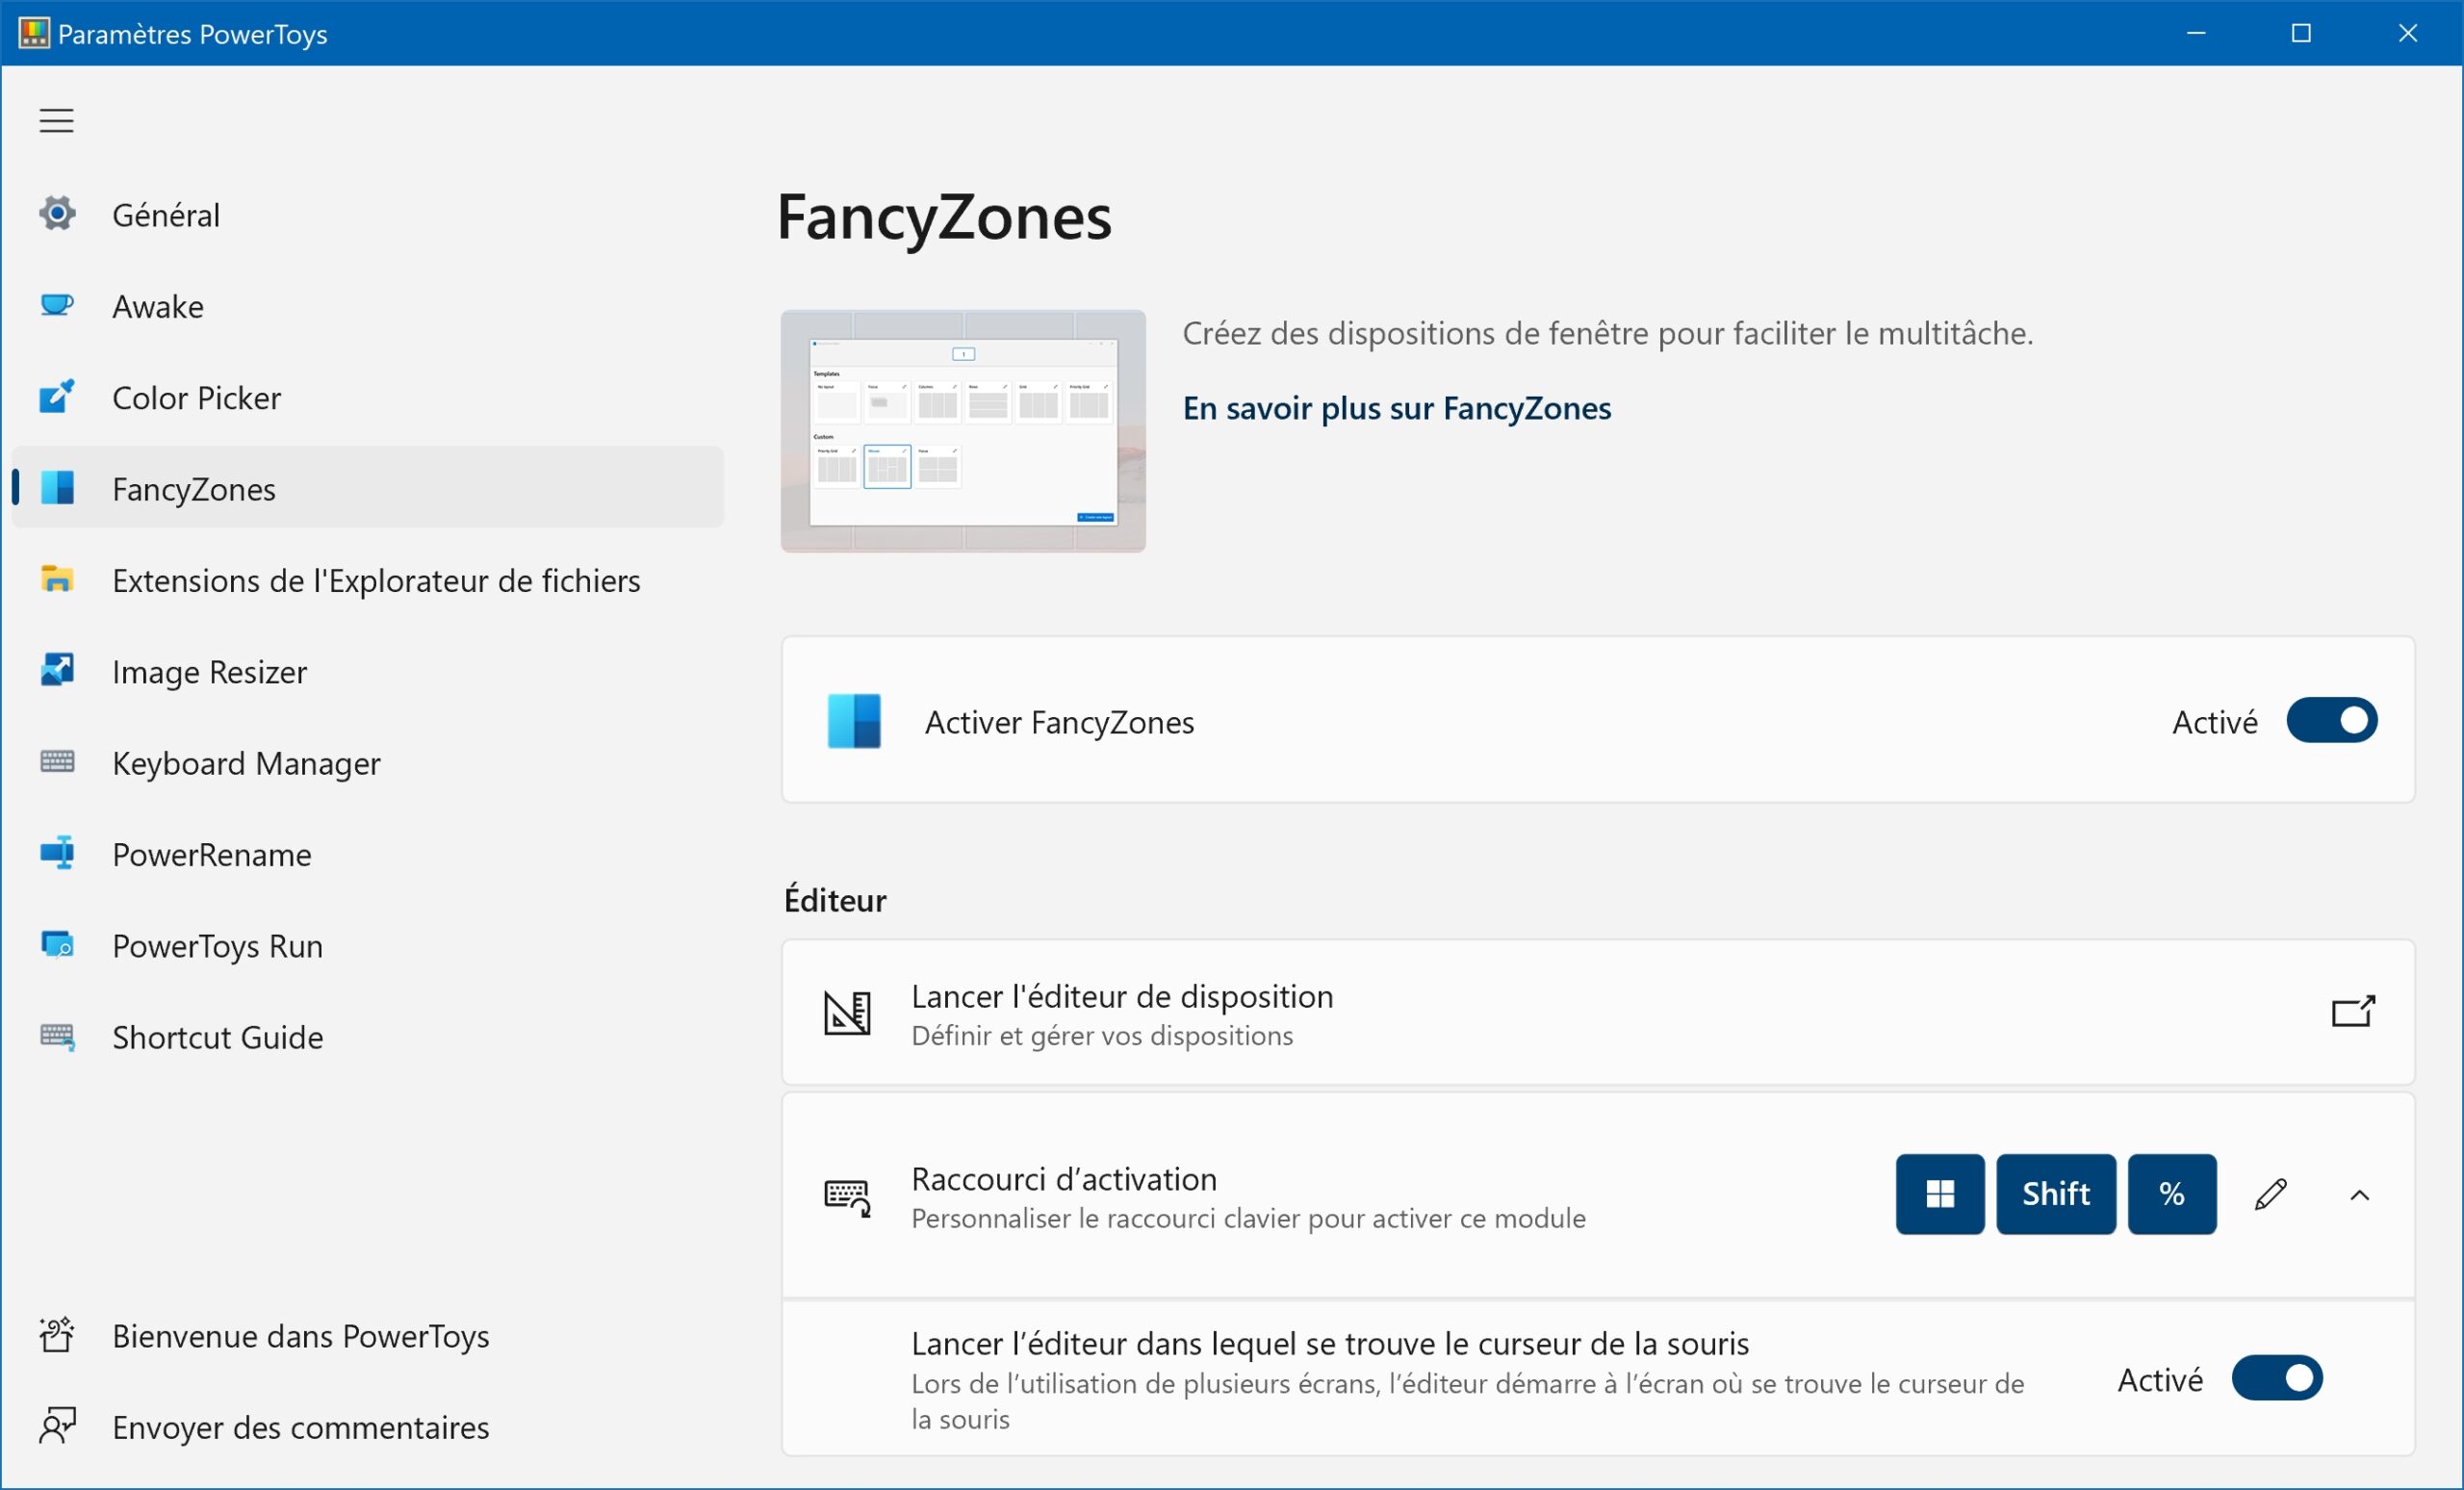Click the Shortcut Guide icon
This screenshot has width=2464, height=1490.
click(57, 1036)
